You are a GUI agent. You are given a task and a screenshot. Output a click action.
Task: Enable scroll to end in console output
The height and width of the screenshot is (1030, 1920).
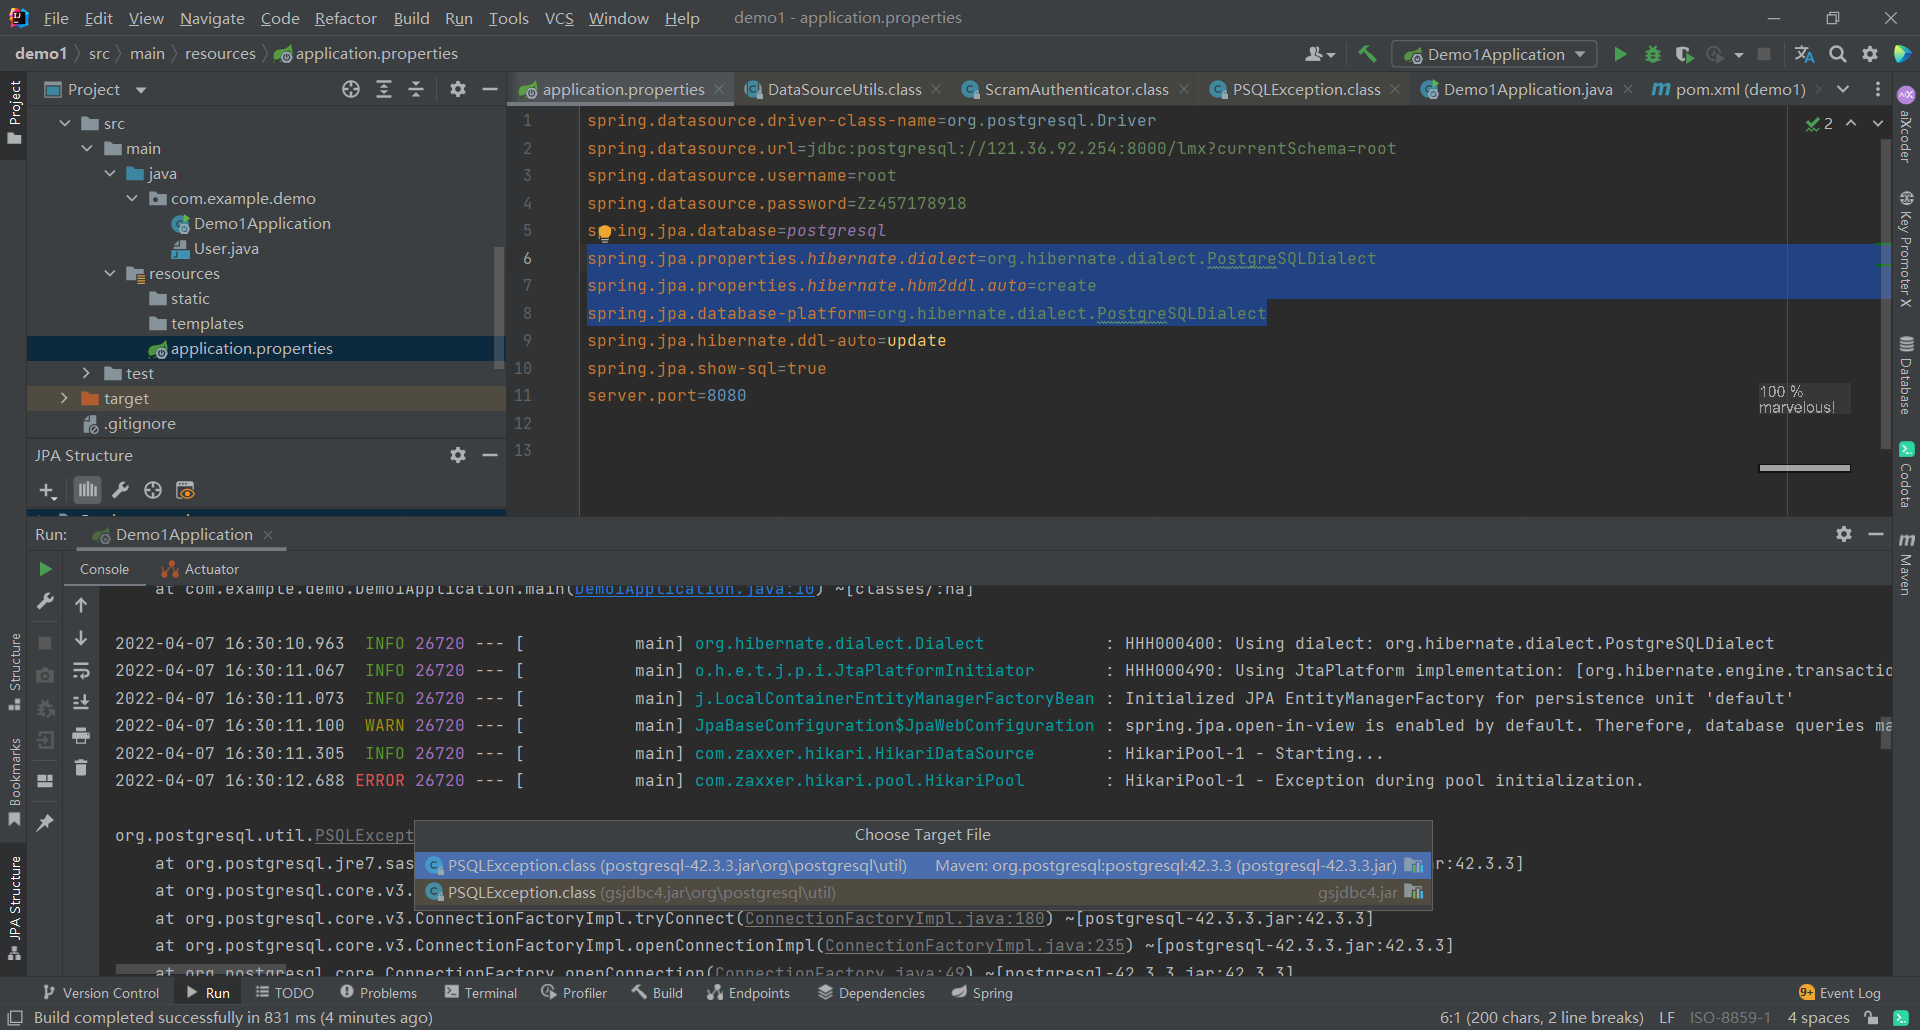point(81,703)
